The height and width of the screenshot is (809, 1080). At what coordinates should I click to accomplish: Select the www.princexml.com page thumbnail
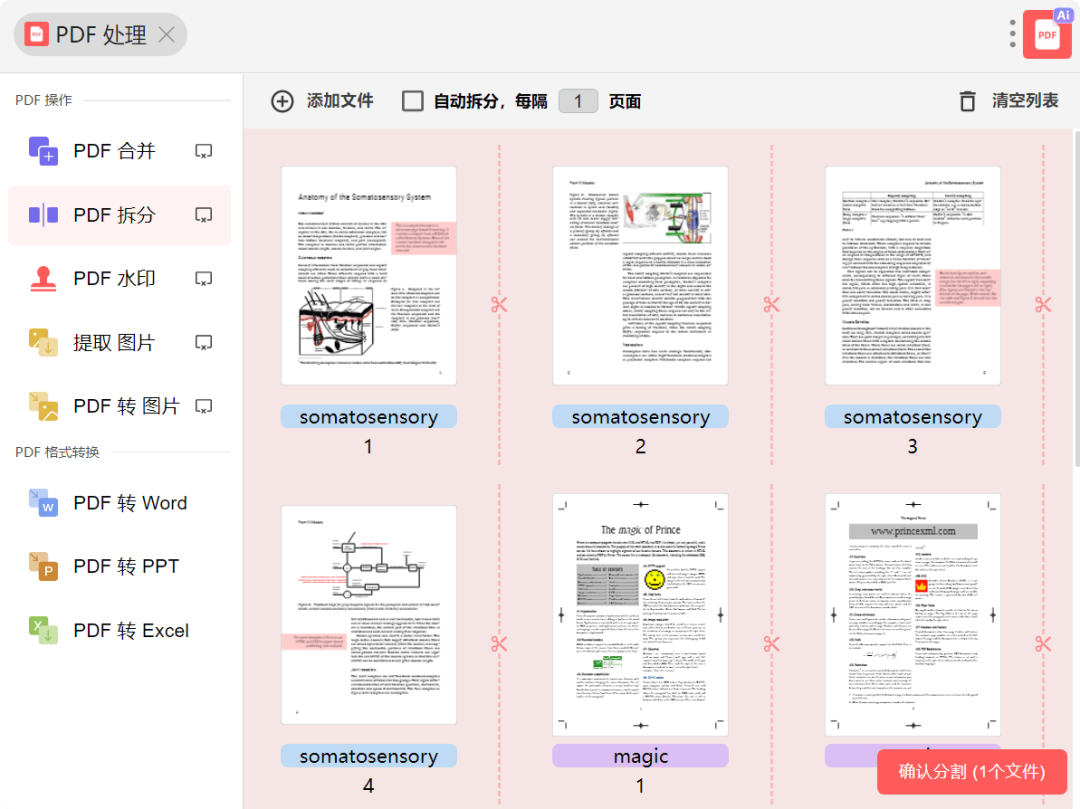pos(913,615)
